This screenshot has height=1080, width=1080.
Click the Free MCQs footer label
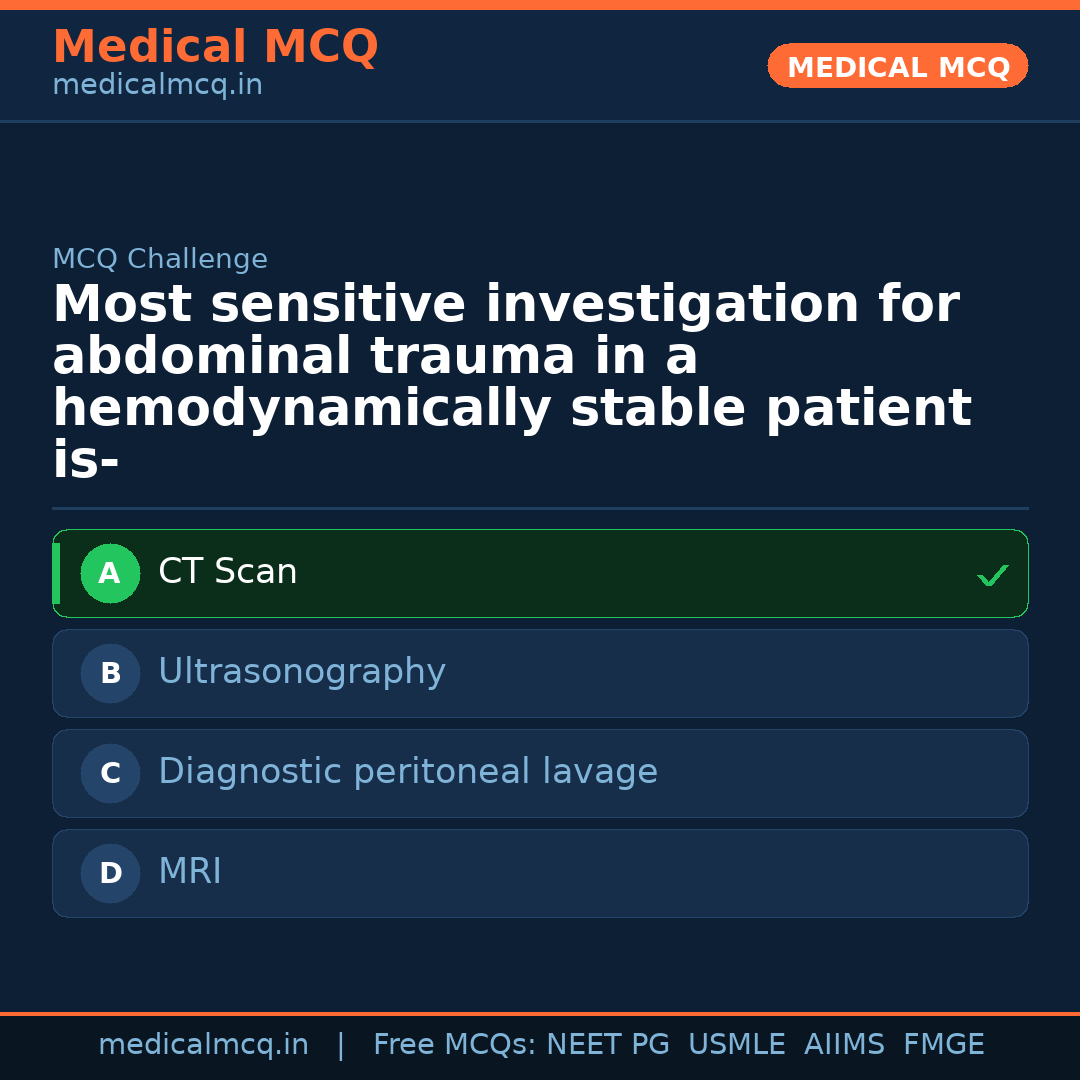[454, 1045]
